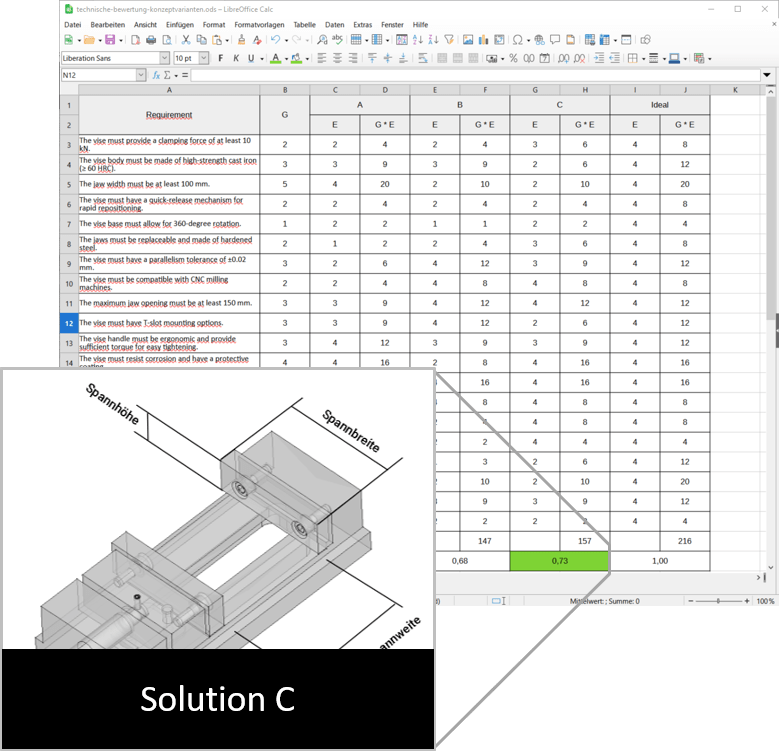Toggle italic formatting
This screenshot has width=779, height=751.
tap(236, 58)
